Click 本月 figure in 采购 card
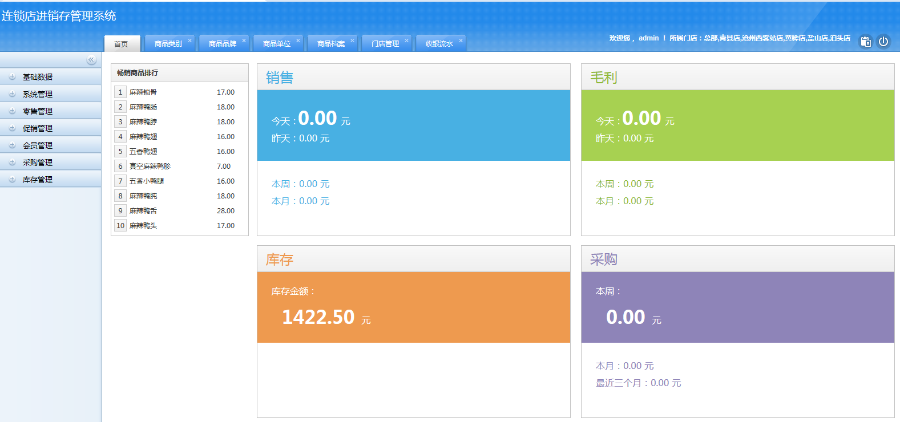 [624, 366]
